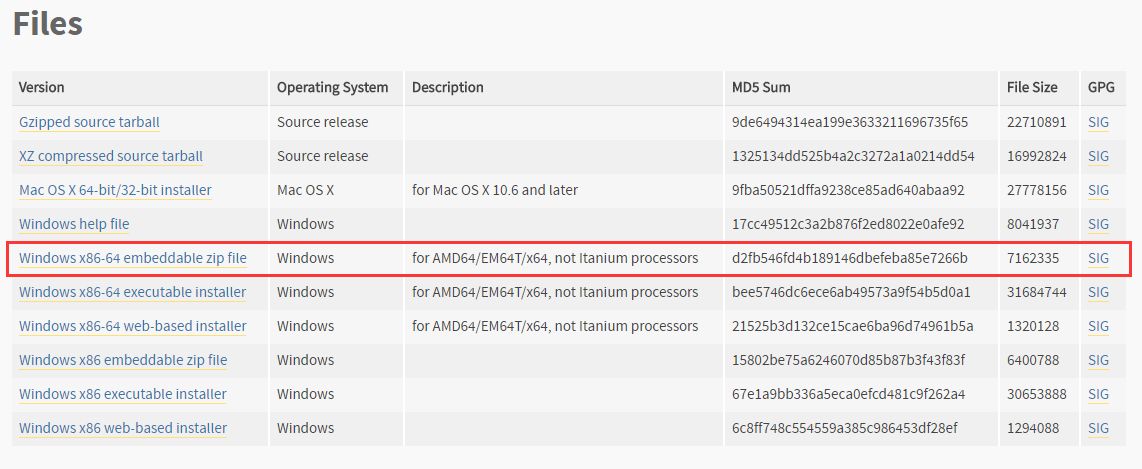Click Mac OS X 64-bit/32-bit installer link

click(x=115, y=190)
